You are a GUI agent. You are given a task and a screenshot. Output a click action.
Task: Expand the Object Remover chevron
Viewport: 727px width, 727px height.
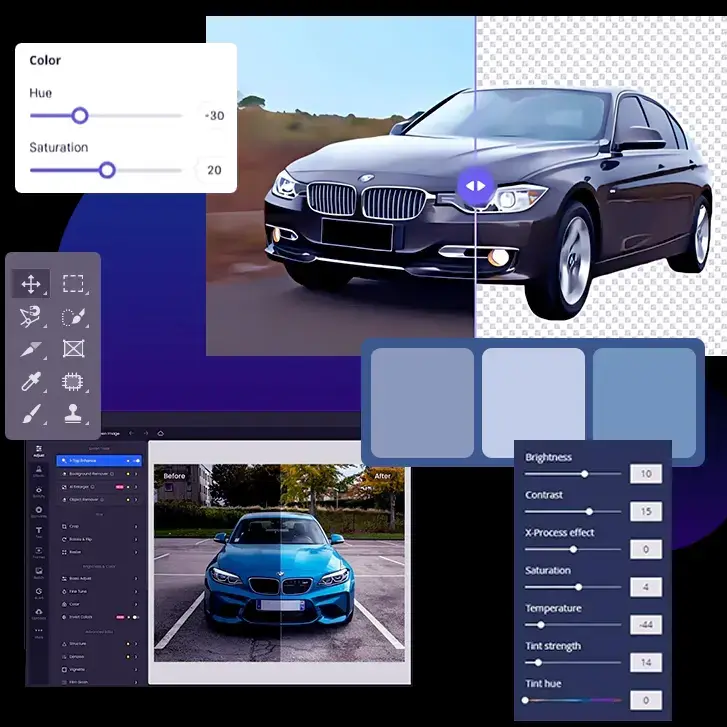(136, 500)
